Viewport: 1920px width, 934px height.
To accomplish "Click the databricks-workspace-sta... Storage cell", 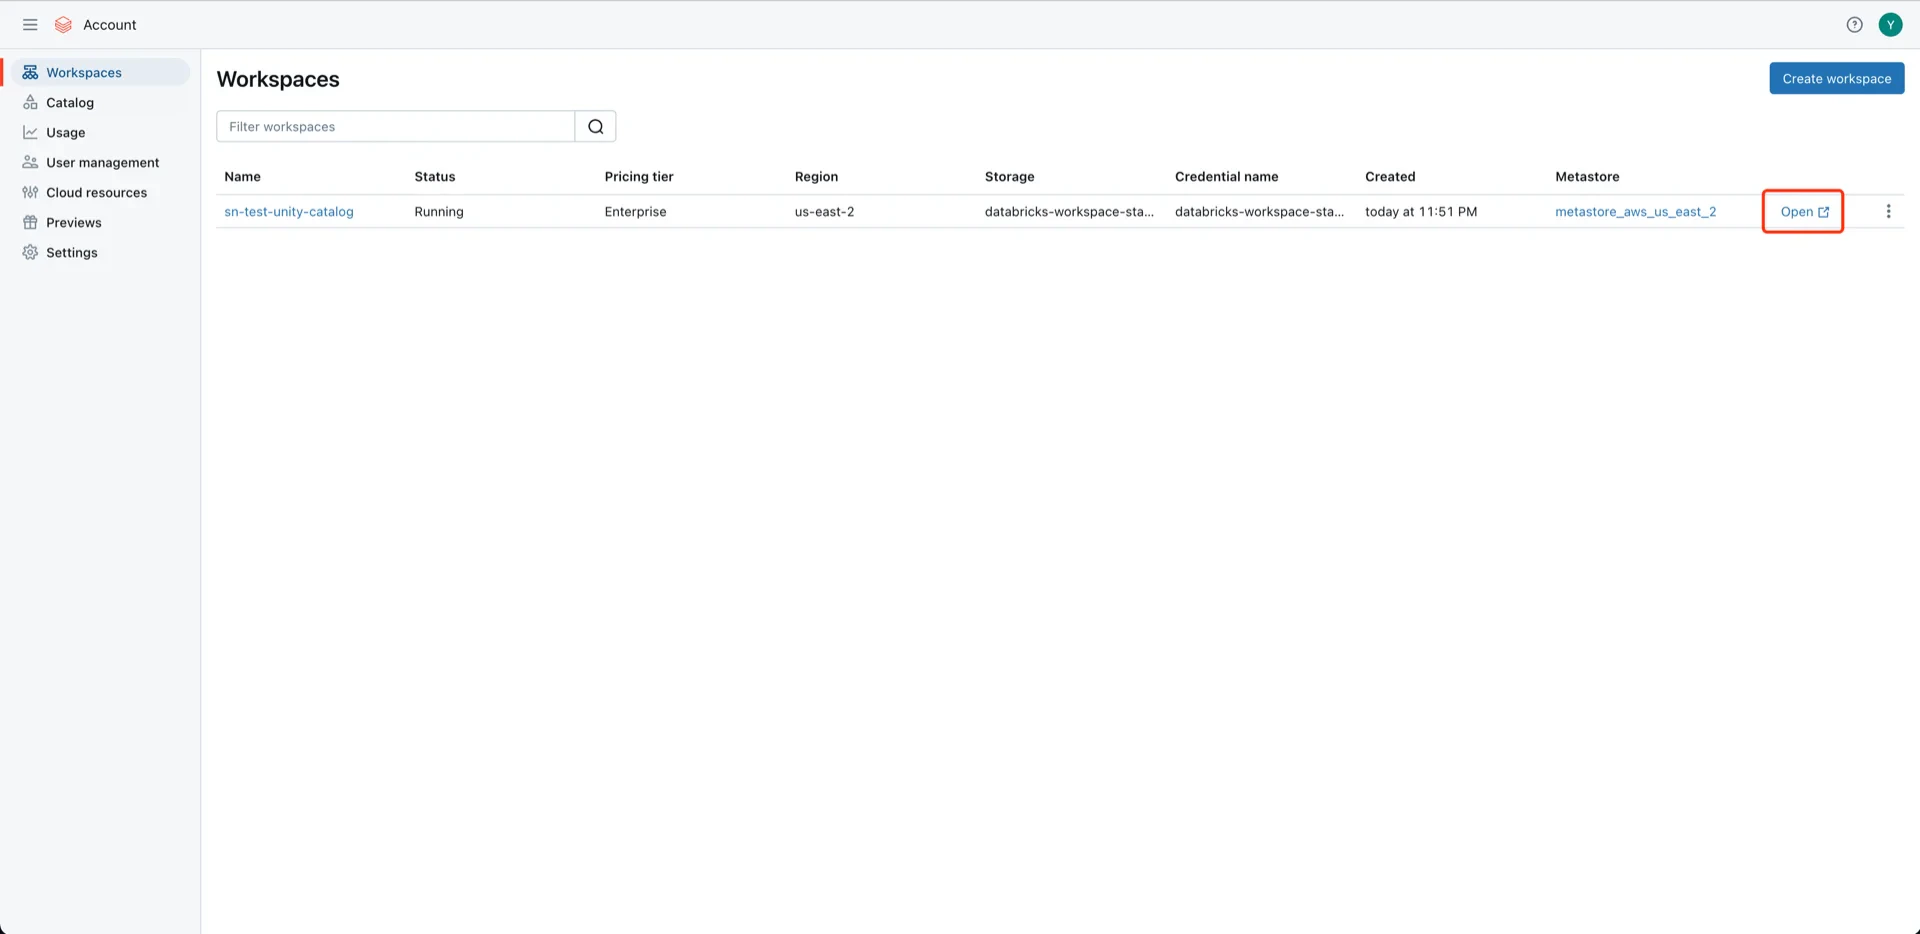I will [x=1069, y=211].
